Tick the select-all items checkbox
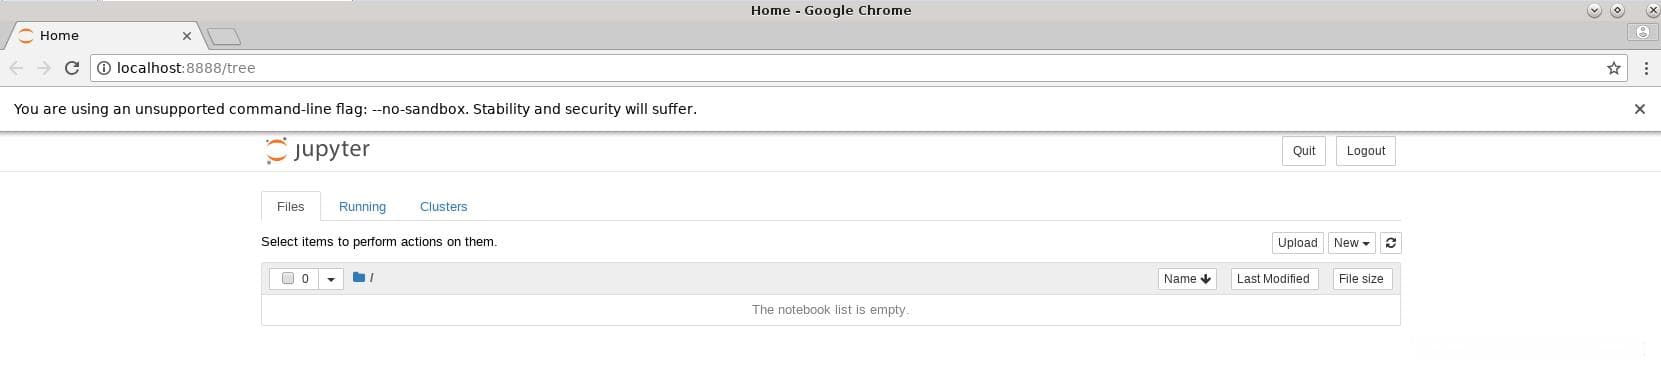Image resolution: width=1661 pixels, height=366 pixels. point(288,278)
